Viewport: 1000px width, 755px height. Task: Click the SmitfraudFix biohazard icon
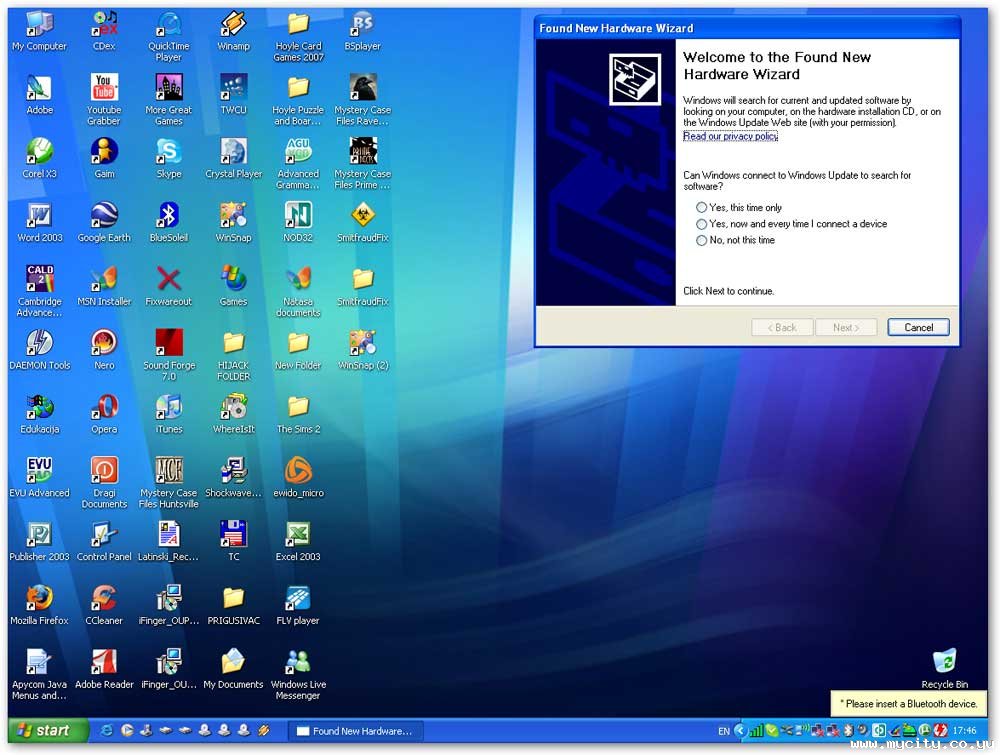(x=362, y=223)
